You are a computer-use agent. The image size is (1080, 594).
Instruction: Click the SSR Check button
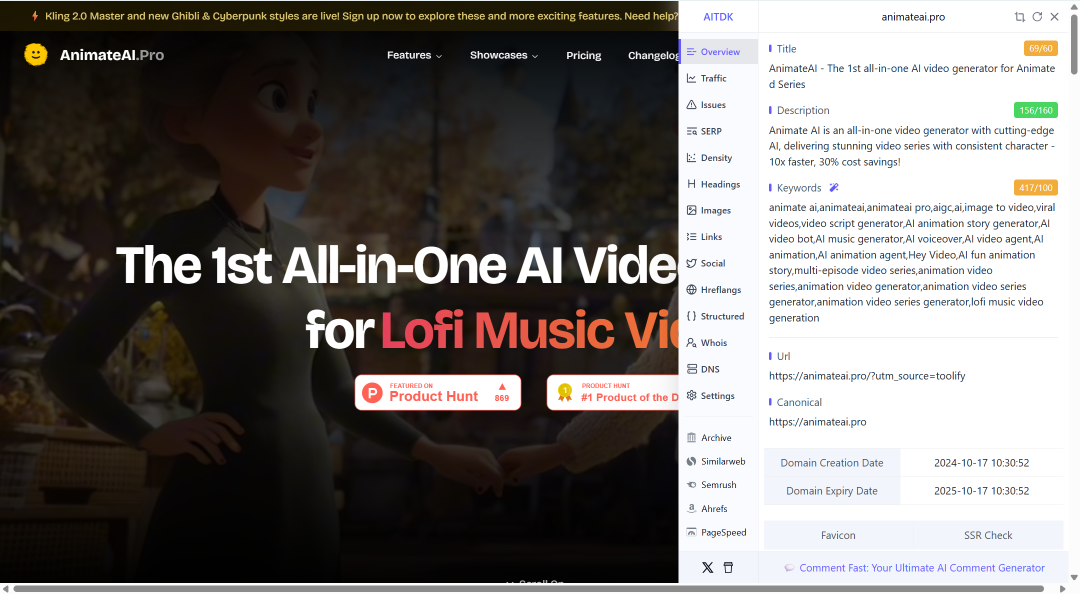[x=988, y=535]
